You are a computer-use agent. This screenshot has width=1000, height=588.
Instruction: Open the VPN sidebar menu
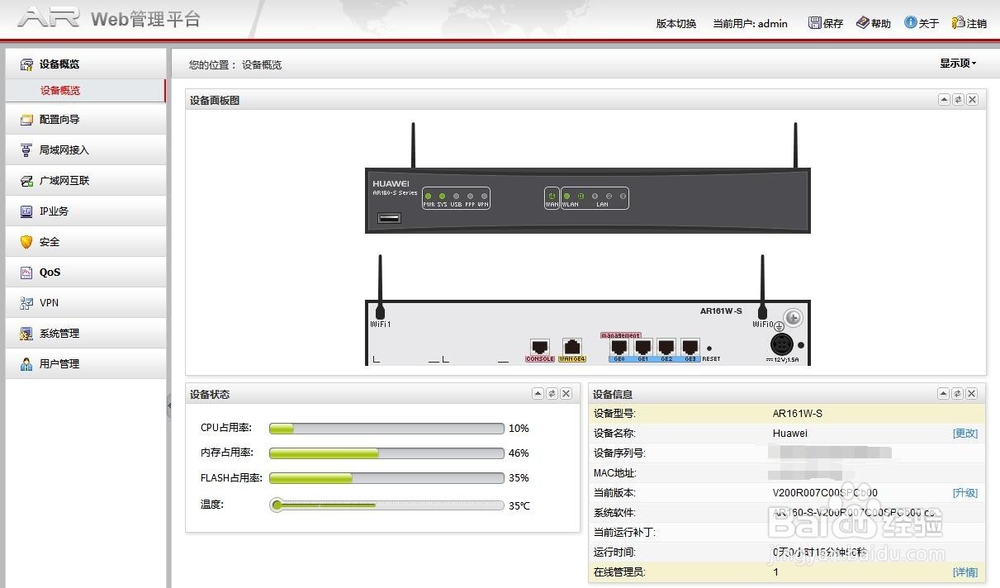[85, 303]
